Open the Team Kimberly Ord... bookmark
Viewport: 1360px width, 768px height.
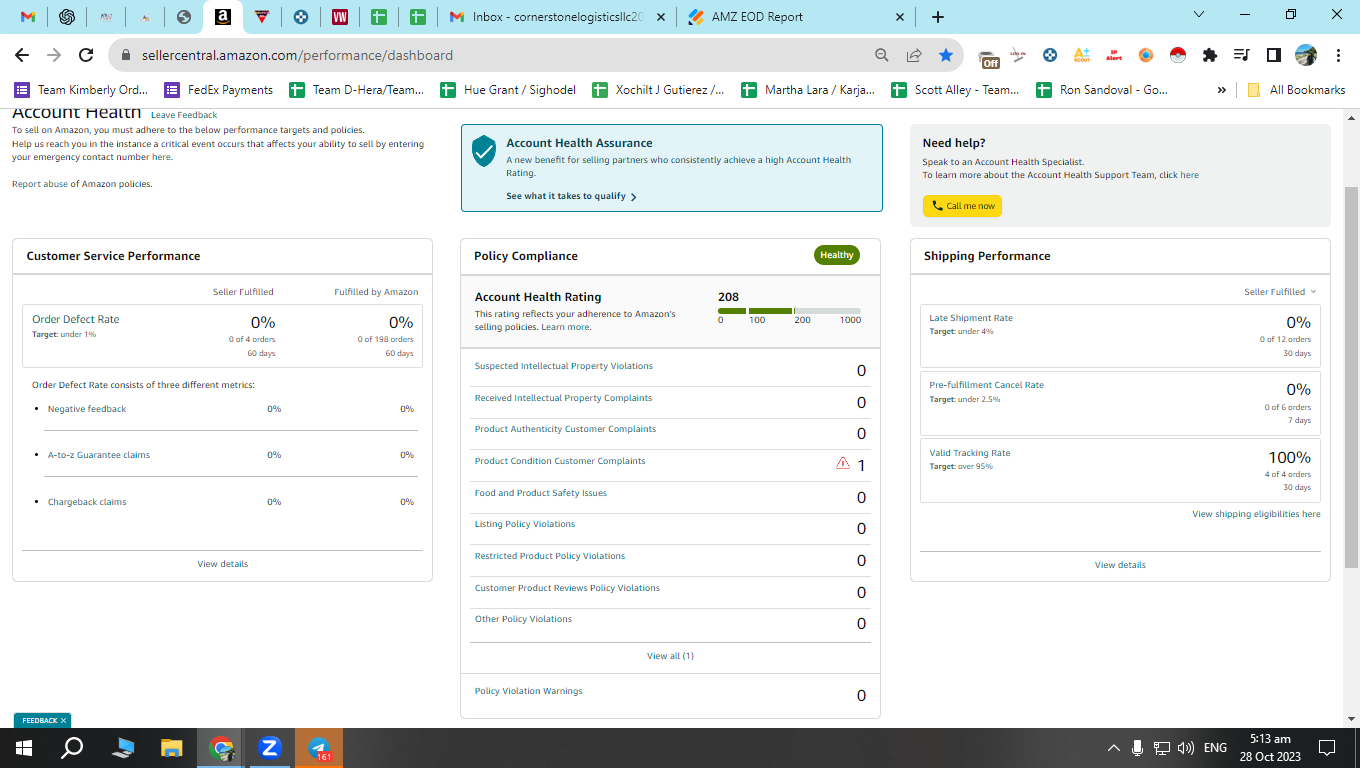tap(80, 90)
